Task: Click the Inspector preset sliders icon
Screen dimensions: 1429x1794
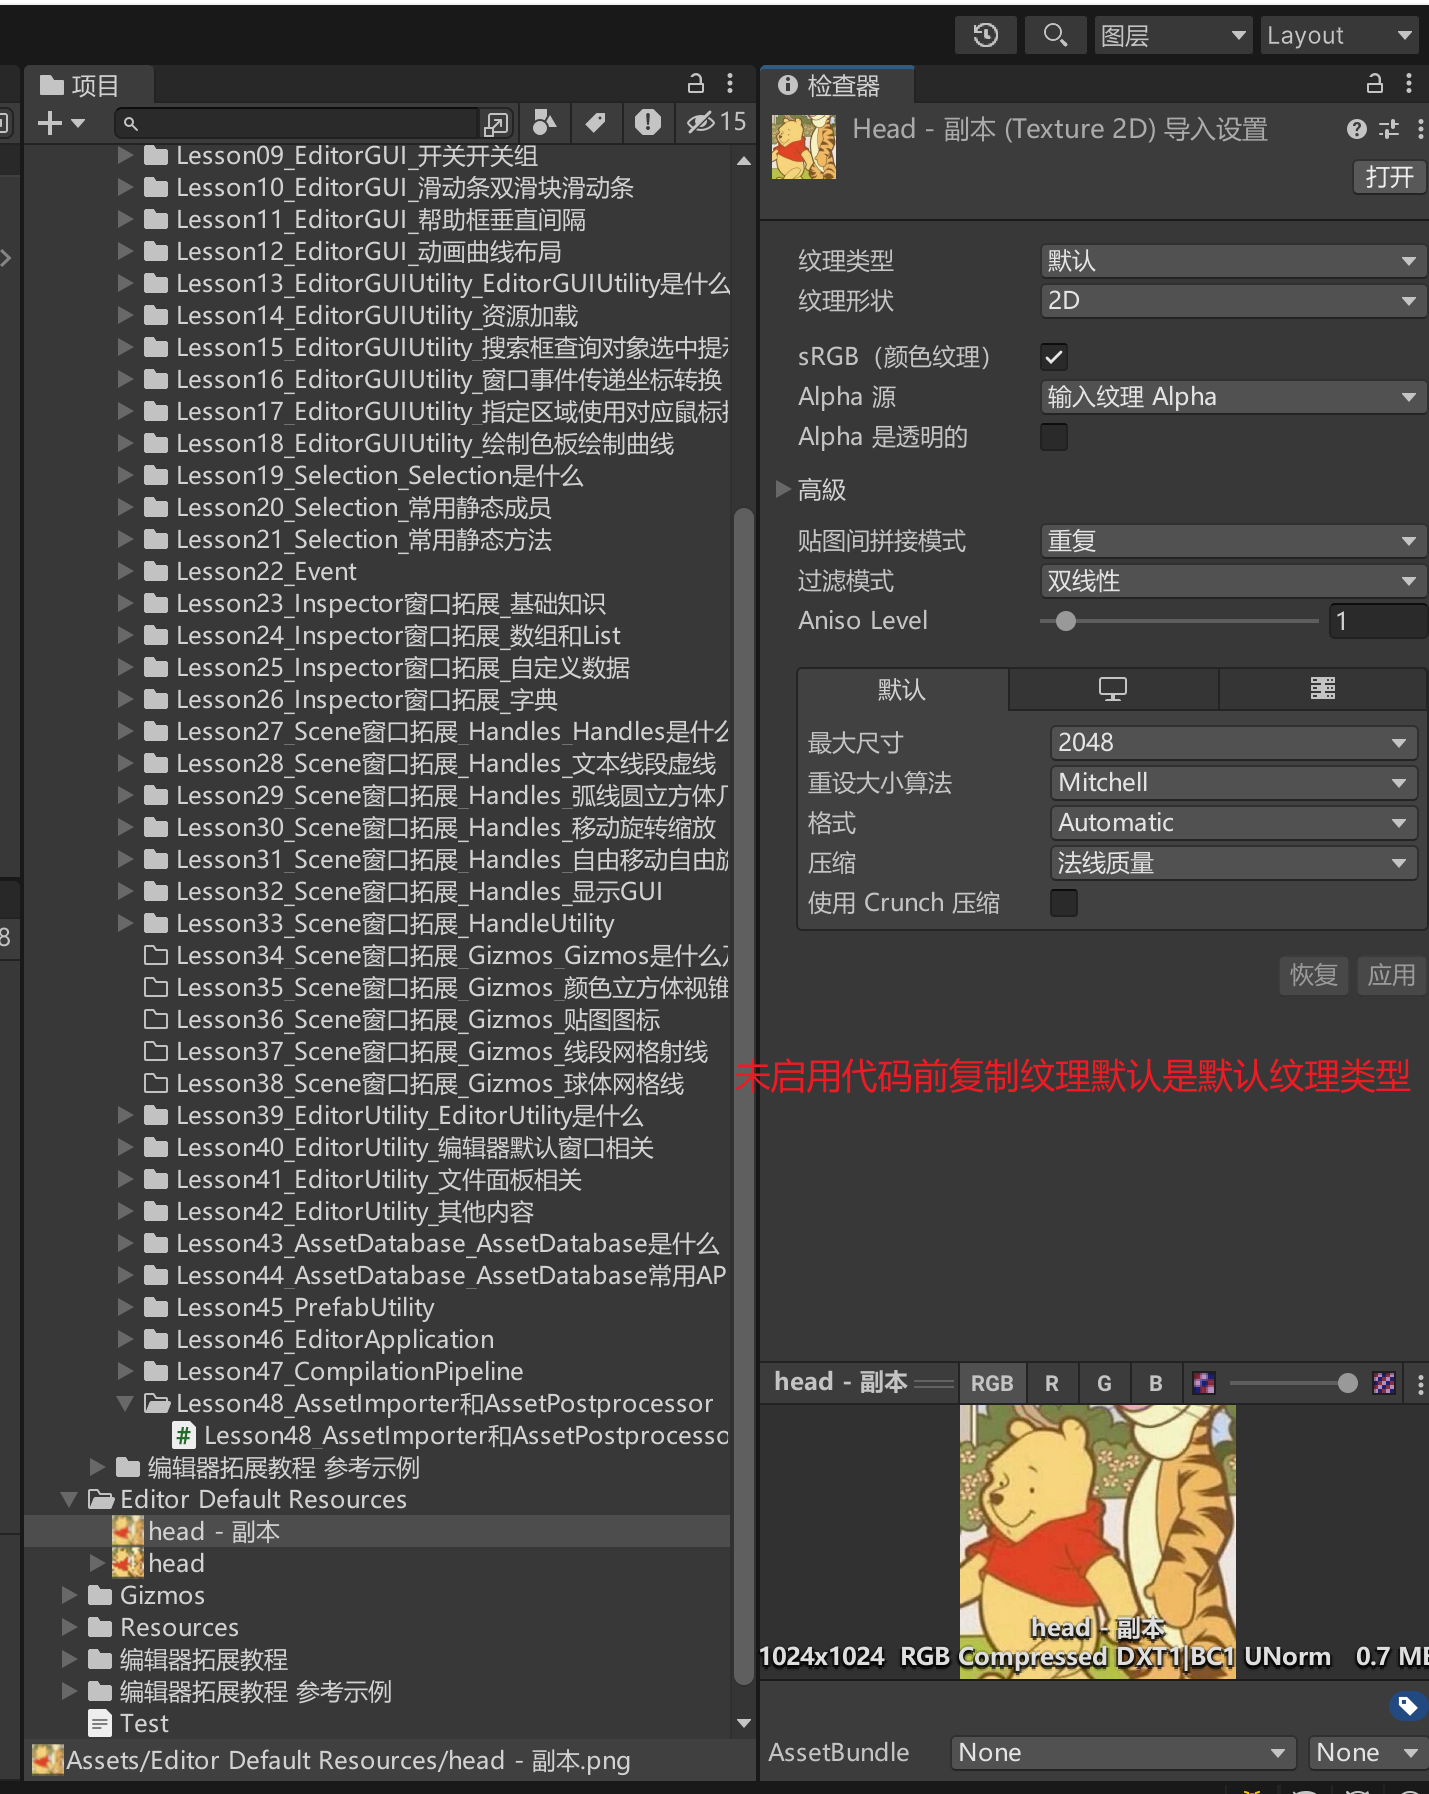Action: click(x=1389, y=129)
